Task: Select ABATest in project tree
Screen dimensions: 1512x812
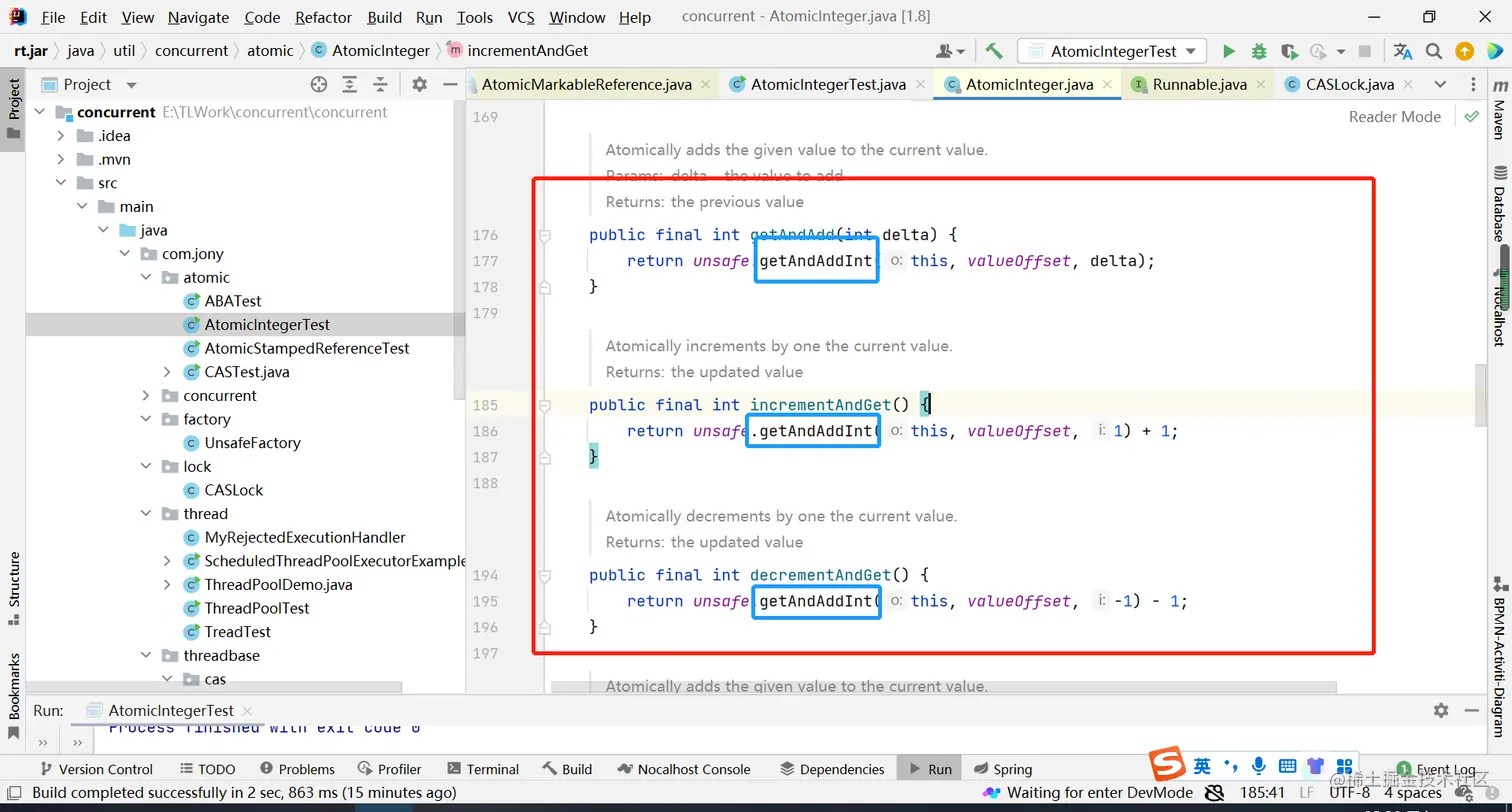Action: (x=232, y=301)
